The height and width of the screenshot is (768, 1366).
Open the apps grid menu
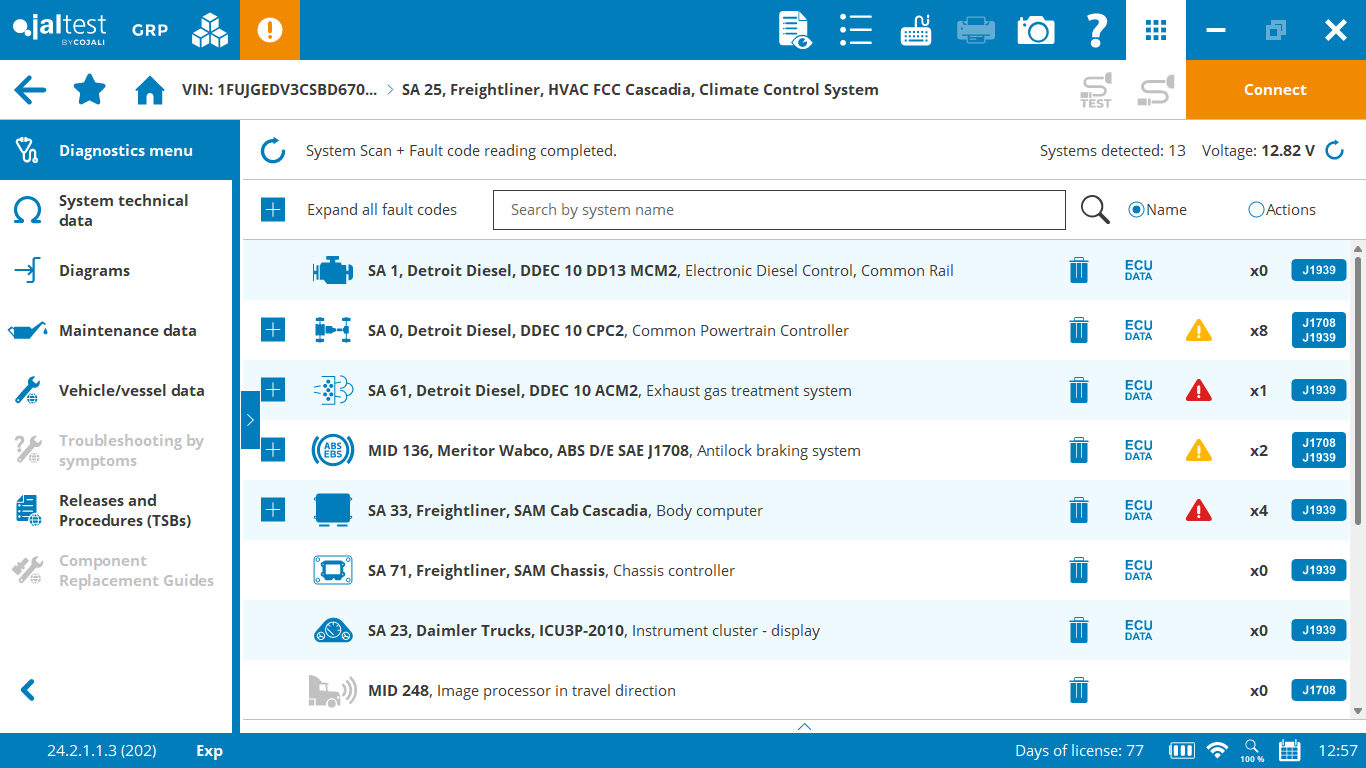tap(1156, 30)
